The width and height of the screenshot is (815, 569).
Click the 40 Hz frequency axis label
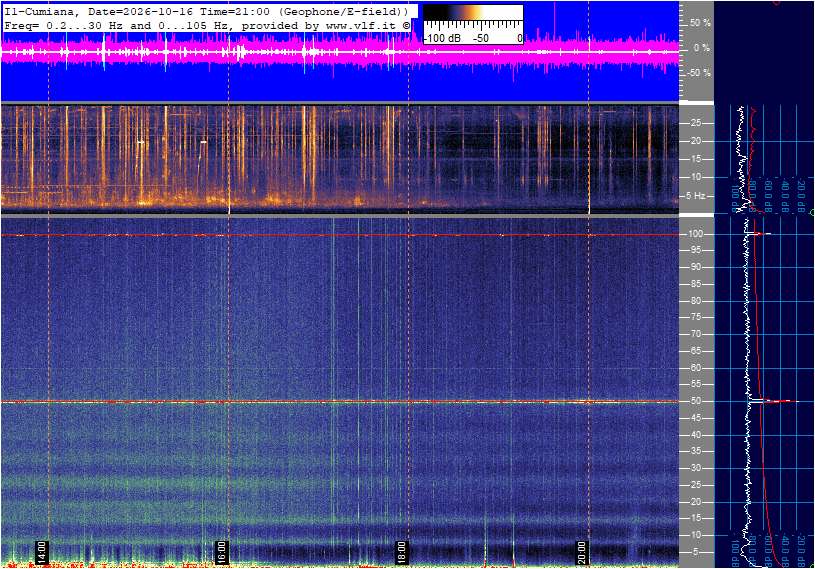tap(695, 435)
